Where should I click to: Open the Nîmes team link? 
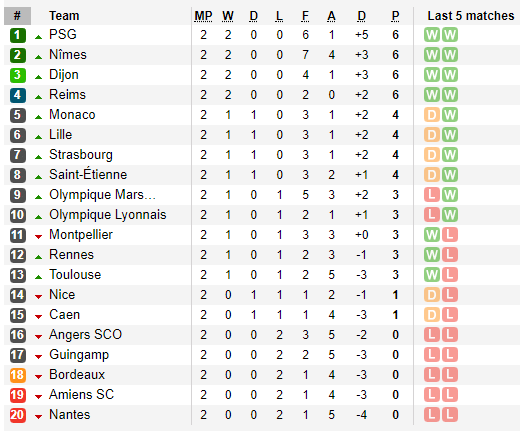tap(68, 55)
